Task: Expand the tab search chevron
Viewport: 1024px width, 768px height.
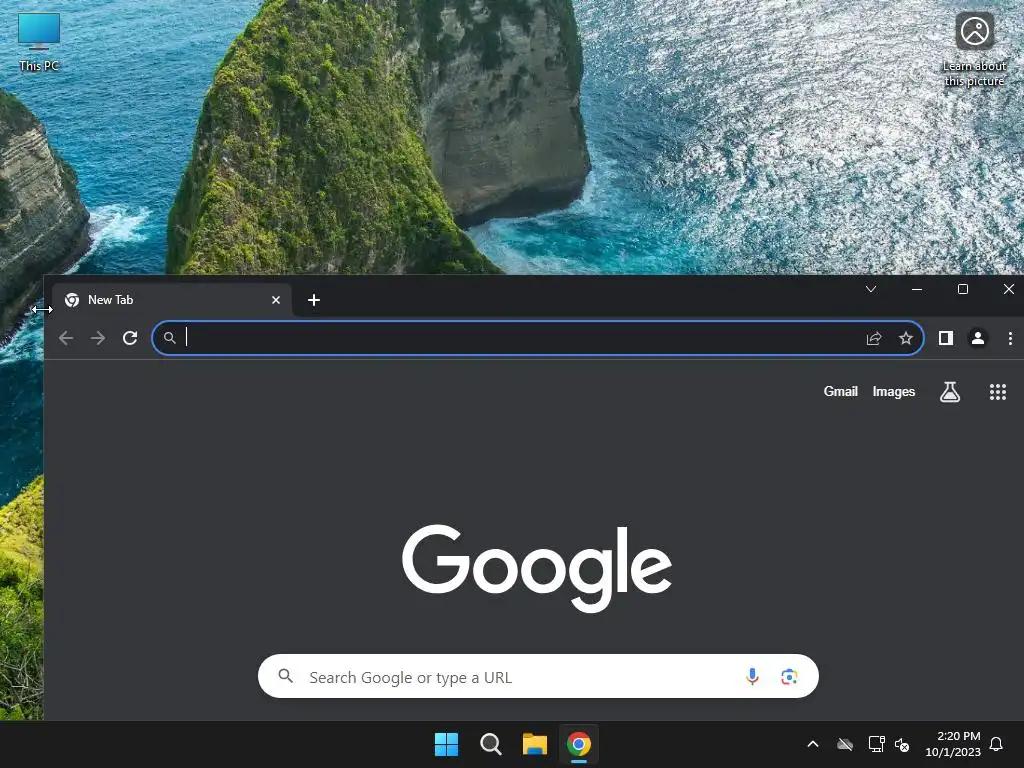Action: [871, 289]
